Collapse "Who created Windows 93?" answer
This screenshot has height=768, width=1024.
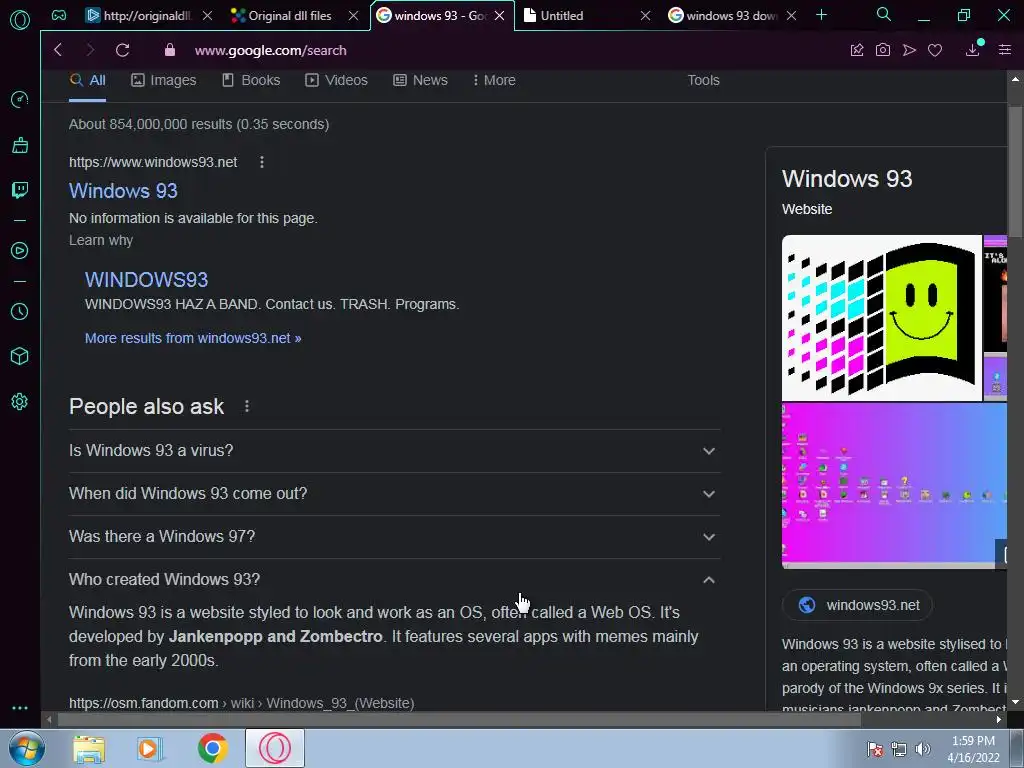(x=394, y=579)
